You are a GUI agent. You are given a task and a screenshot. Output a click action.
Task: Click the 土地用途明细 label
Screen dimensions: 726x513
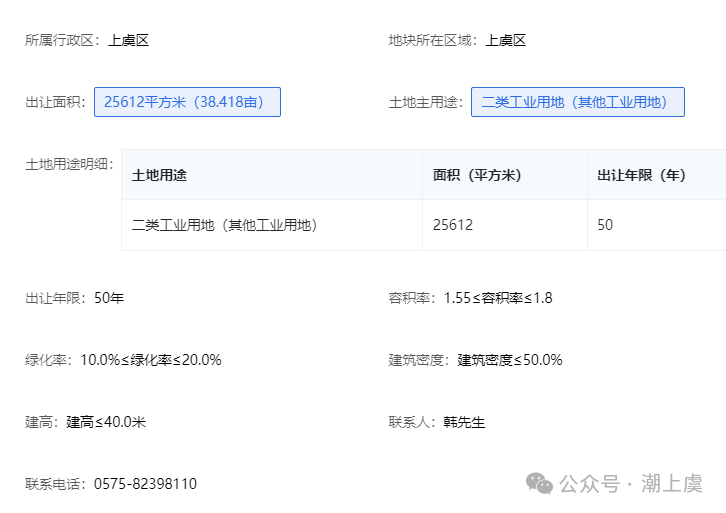[x=69, y=164]
